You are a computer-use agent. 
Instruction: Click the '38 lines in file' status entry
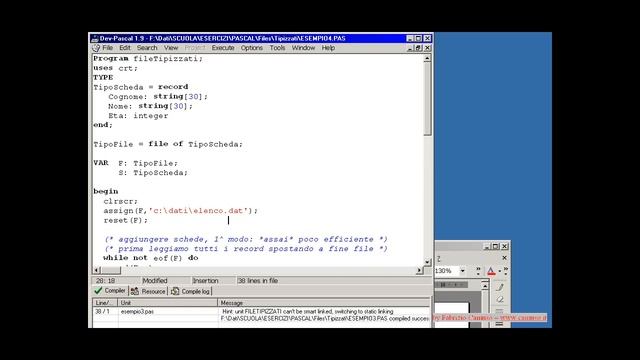(x=258, y=281)
